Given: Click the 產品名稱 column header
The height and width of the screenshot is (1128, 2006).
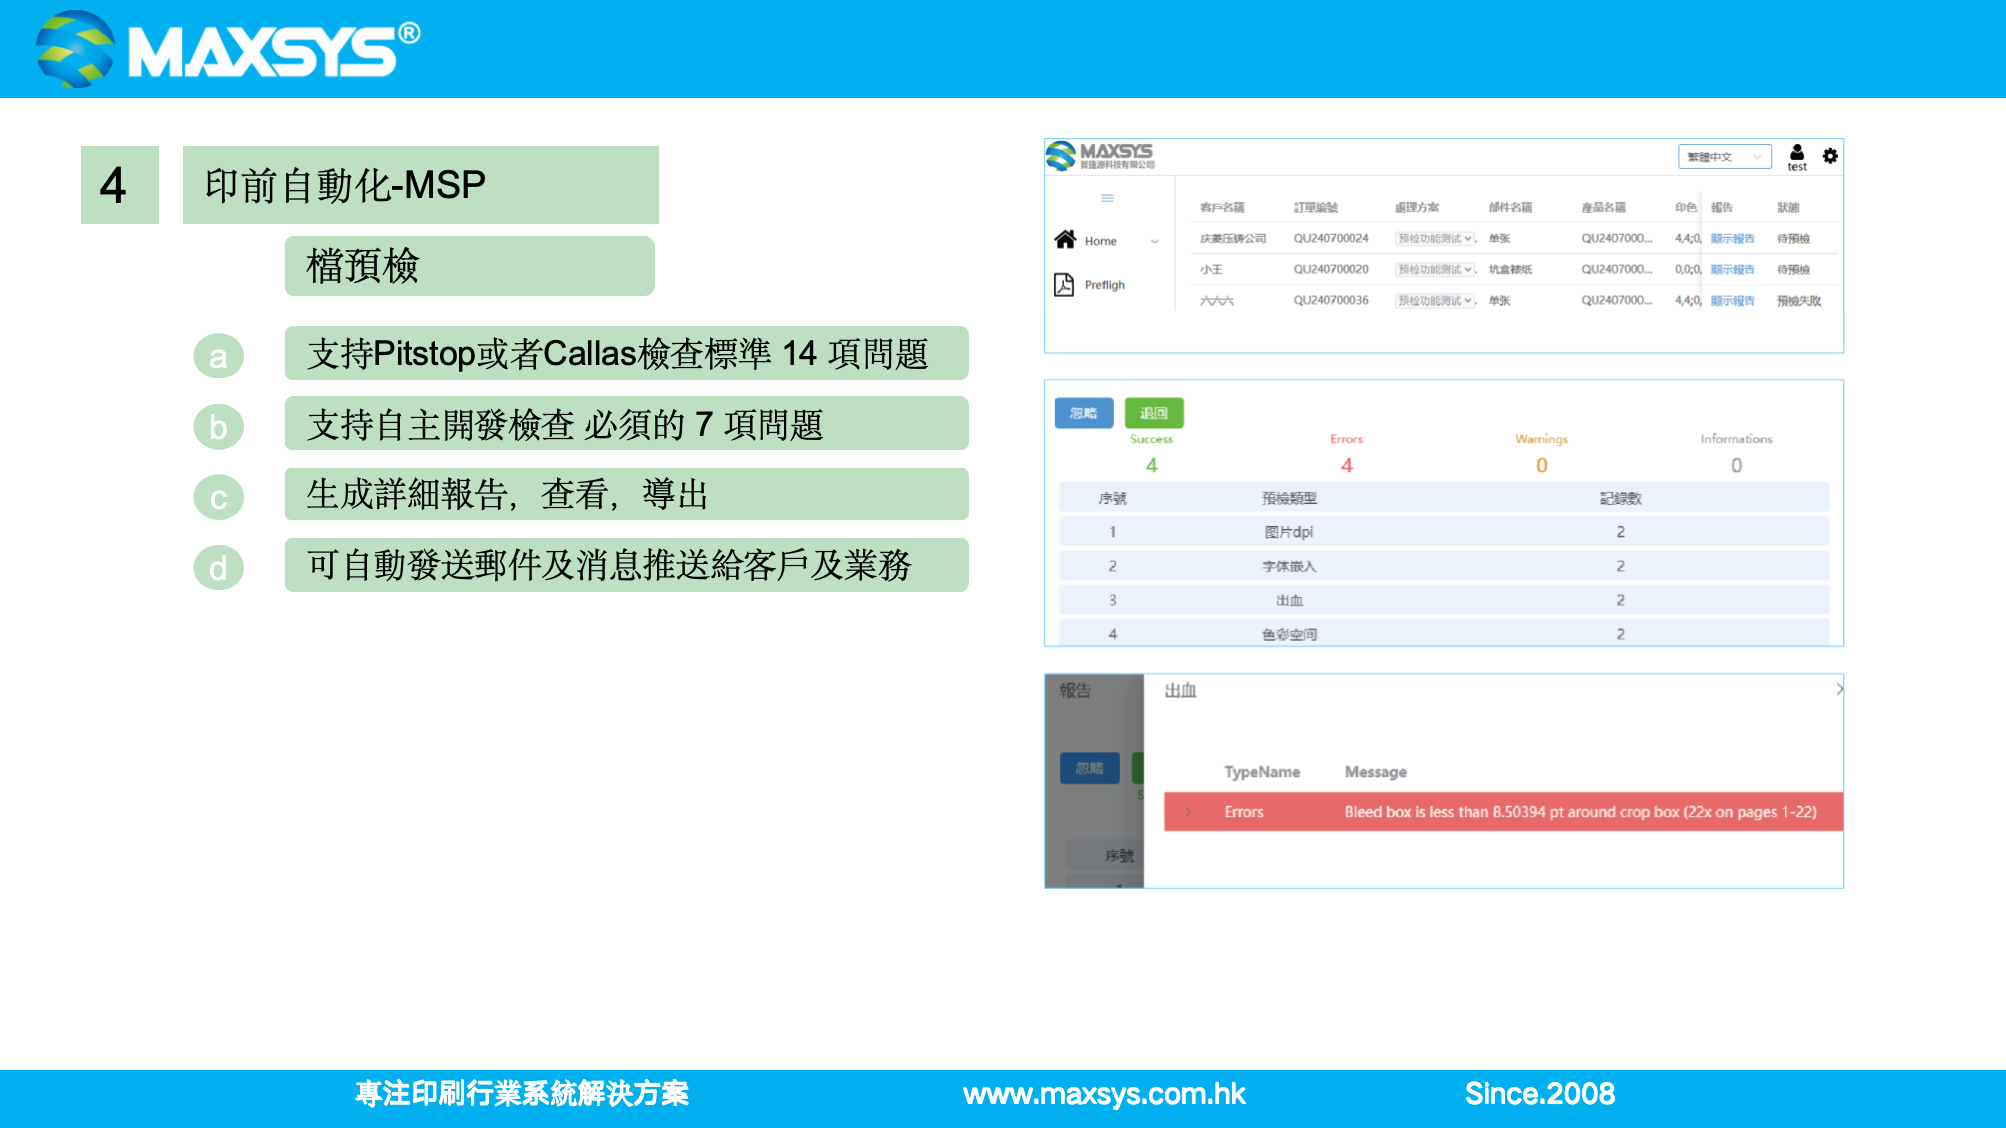Looking at the screenshot, I should click(1603, 208).
